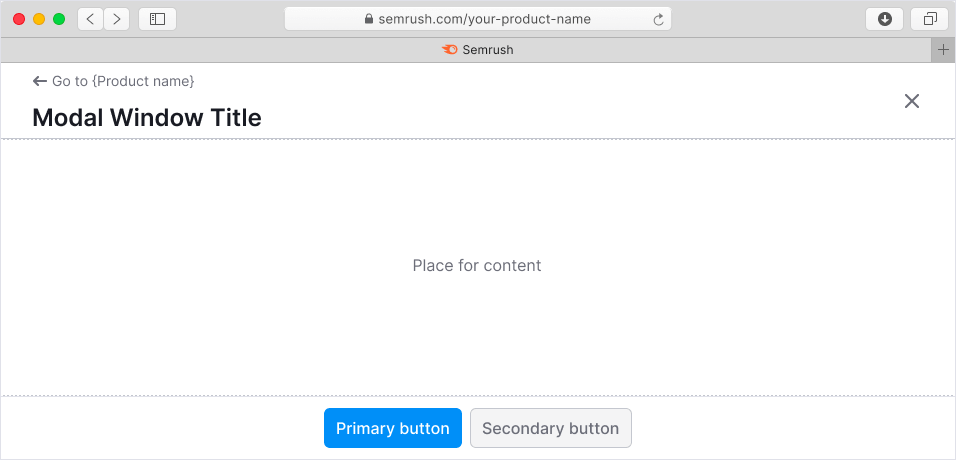The image size is (956, 460).
Task: Click the left arrow beside Go to
Action: [x=40, y=81]
